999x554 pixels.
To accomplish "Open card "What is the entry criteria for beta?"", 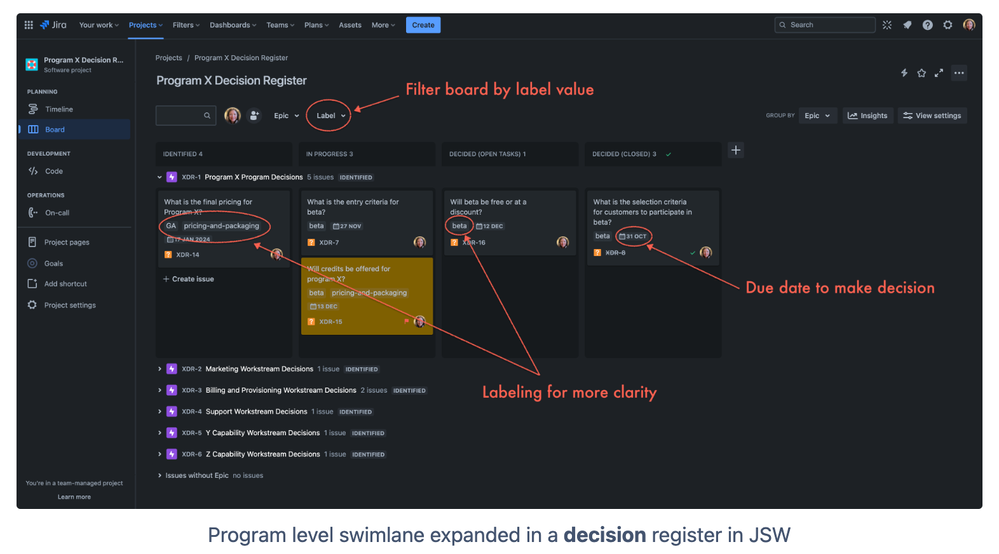I will point(366,222).
